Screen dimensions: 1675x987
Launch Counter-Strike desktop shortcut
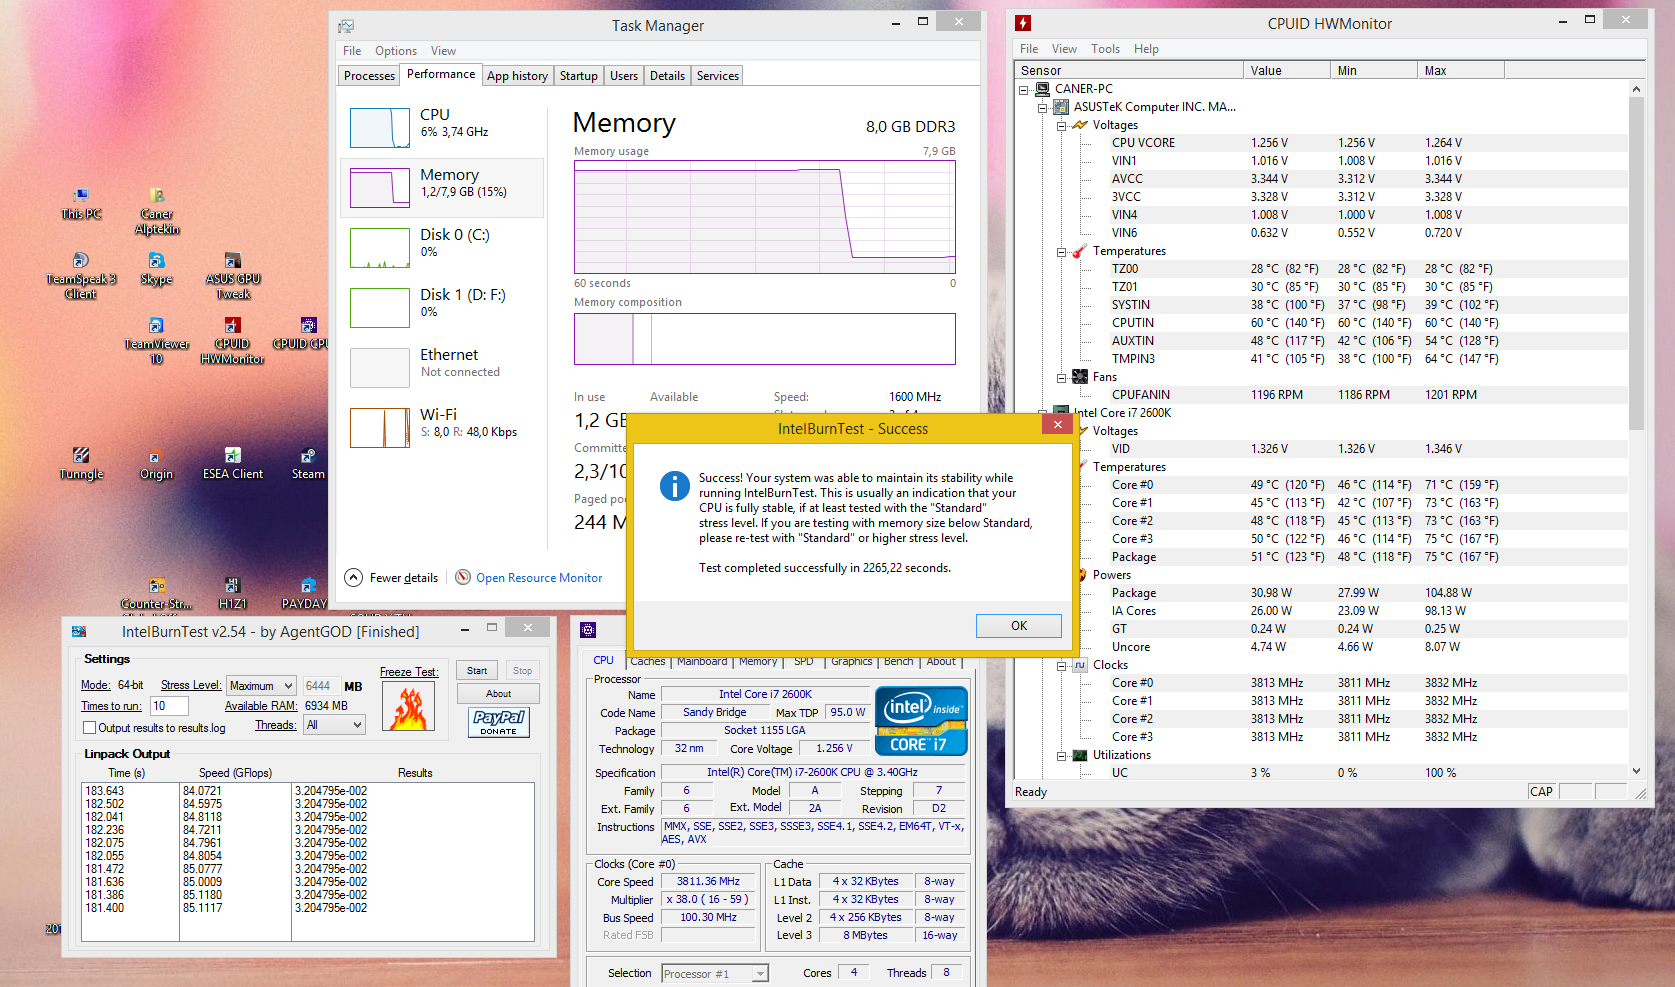point(157,594)
